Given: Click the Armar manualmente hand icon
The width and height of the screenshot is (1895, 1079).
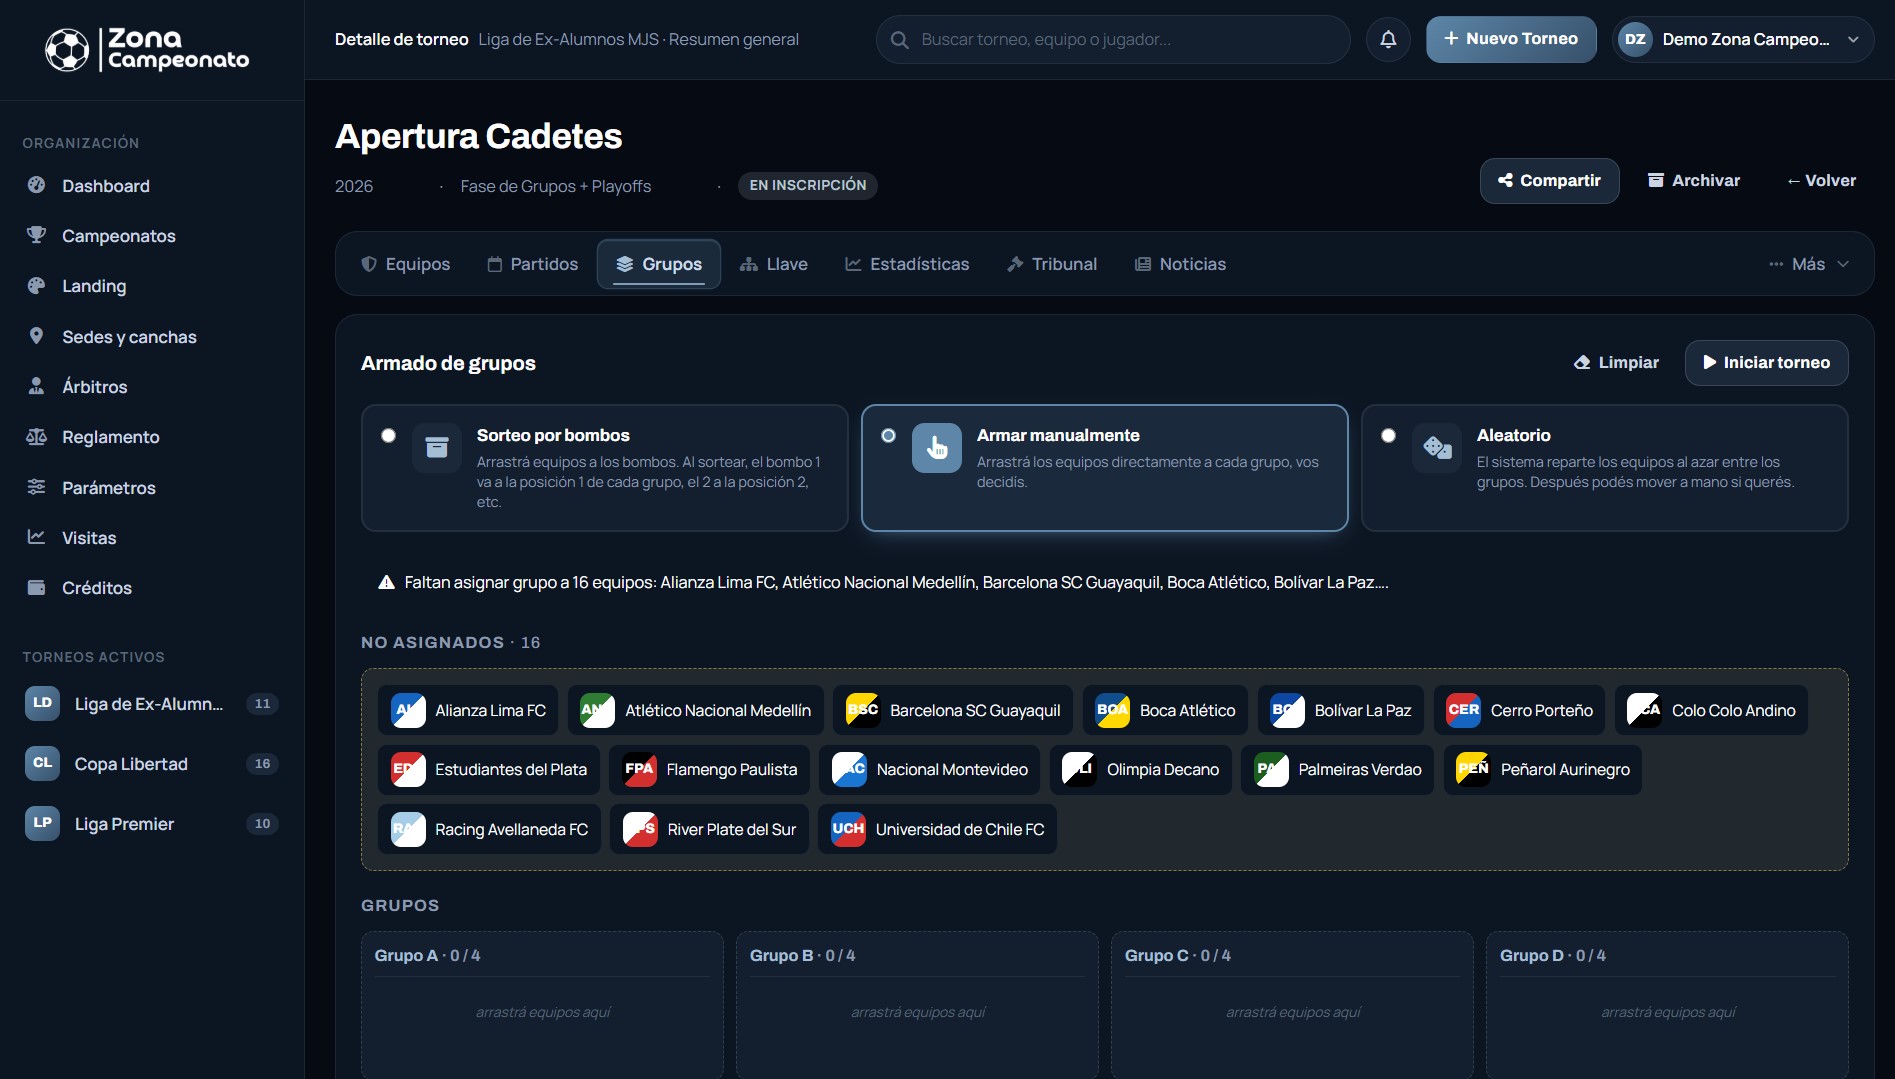Looking at the screenshot, I should point(937,447).
